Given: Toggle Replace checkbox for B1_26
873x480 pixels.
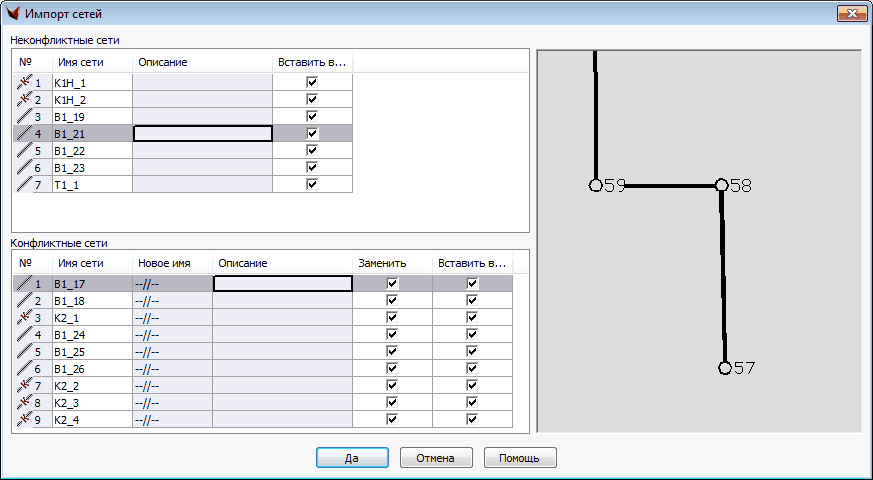Looking at the screenshot, I should (x=392, y=369).
